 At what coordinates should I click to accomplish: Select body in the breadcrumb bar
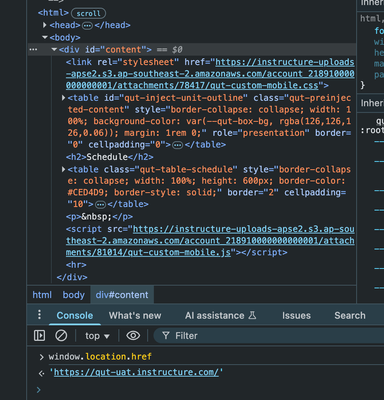pos(73,295)
